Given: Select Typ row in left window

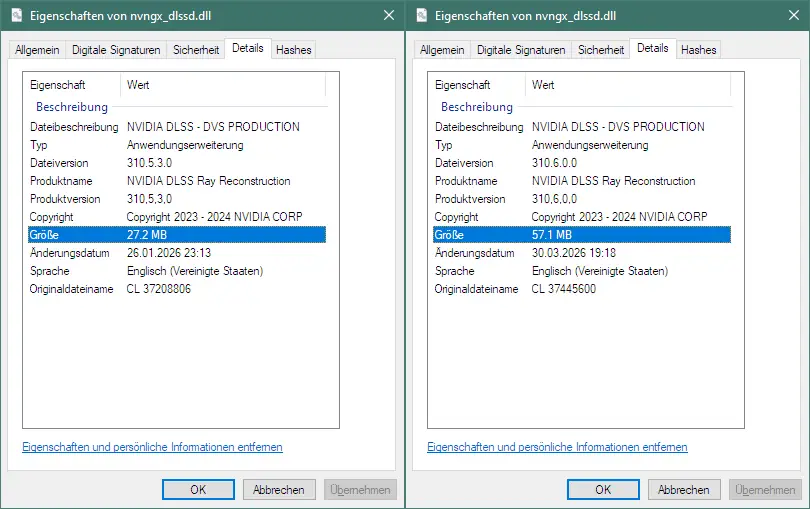Looking at the screenshot, I should (177, 145).
